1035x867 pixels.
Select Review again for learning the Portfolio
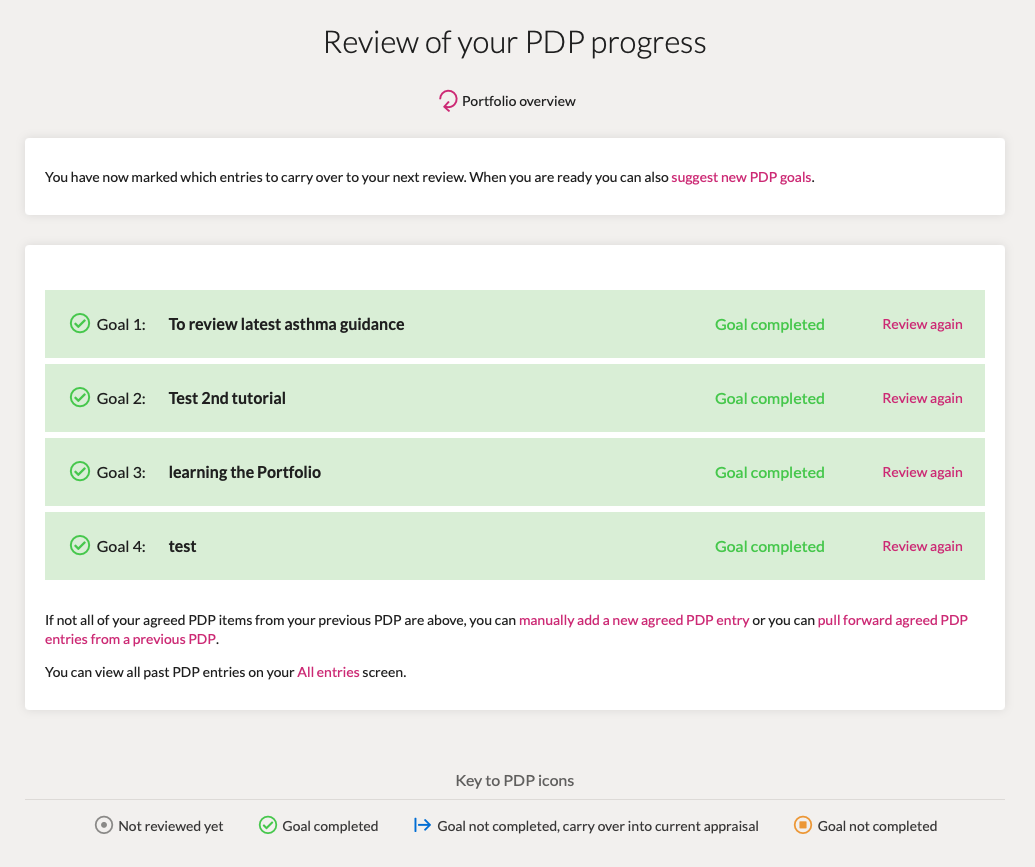click(922, 472)
